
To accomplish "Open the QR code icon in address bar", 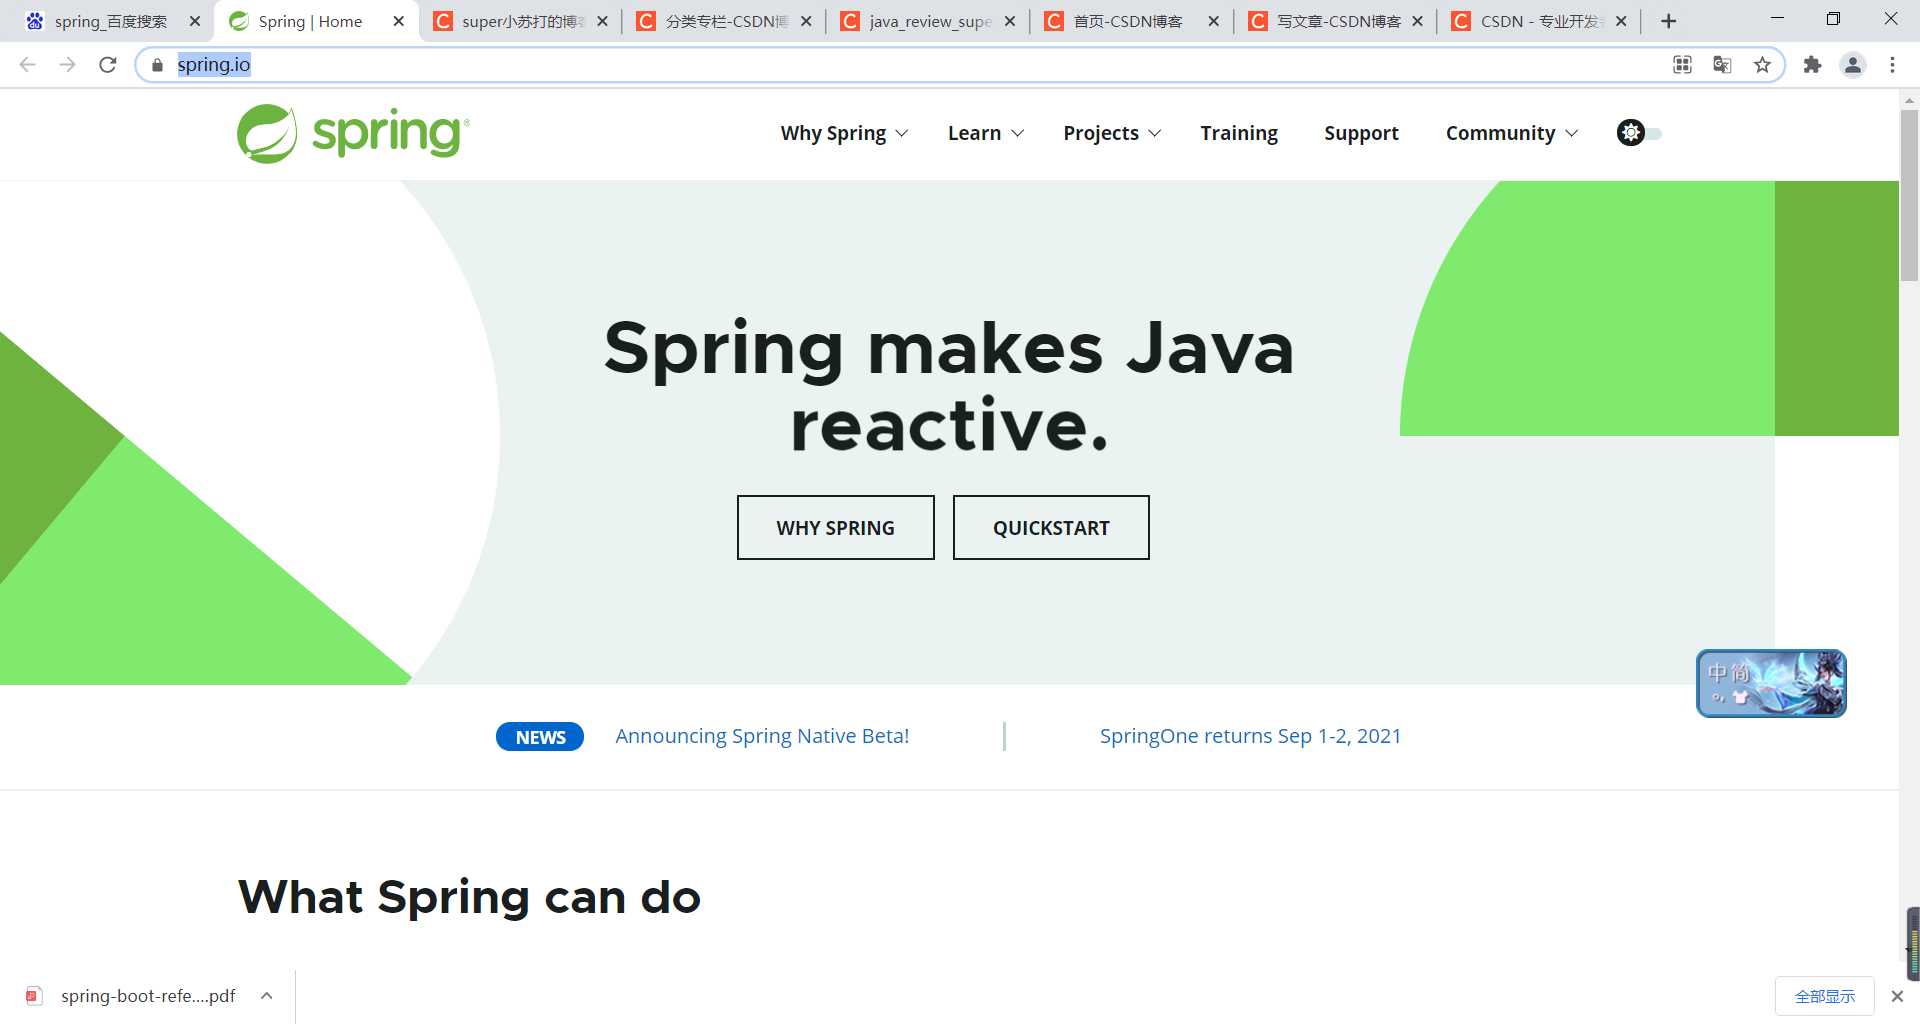I will (1682, 64).
